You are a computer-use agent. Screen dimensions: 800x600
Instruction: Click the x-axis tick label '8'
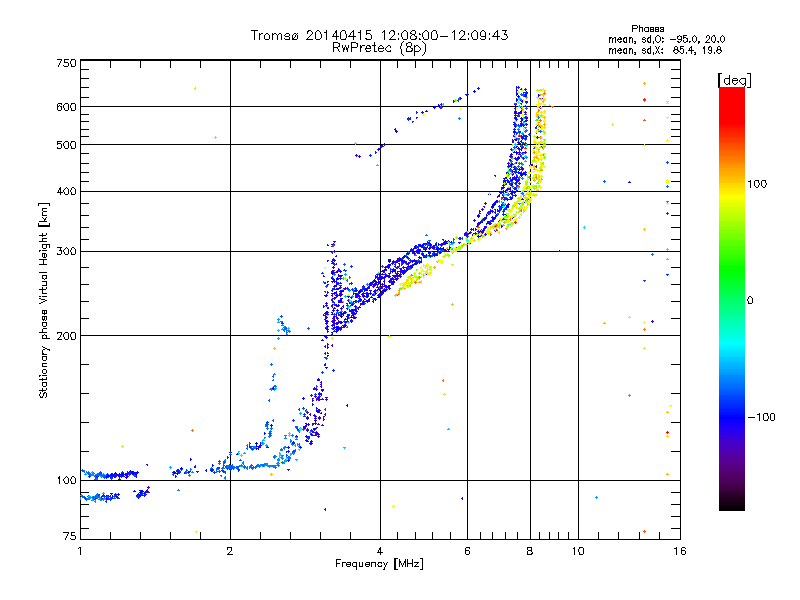(x=530, y=551)
